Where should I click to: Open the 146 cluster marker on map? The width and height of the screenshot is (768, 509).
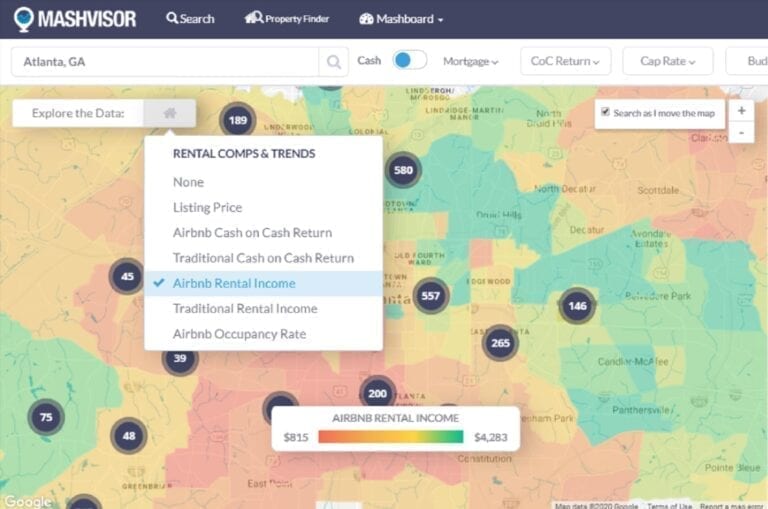pyautogui.click(x=577, y=307)
